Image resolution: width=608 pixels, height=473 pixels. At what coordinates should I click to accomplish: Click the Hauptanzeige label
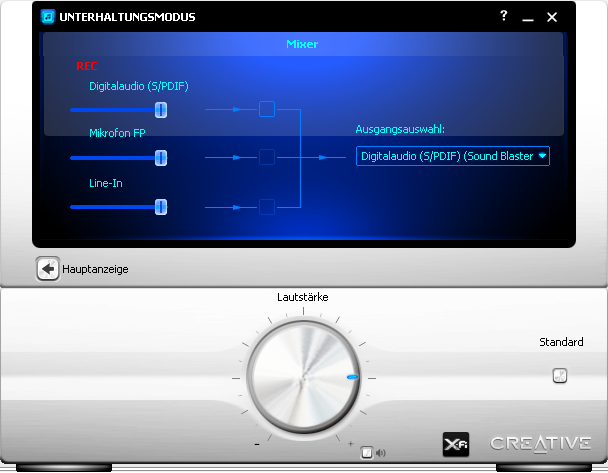click(95, 269)
